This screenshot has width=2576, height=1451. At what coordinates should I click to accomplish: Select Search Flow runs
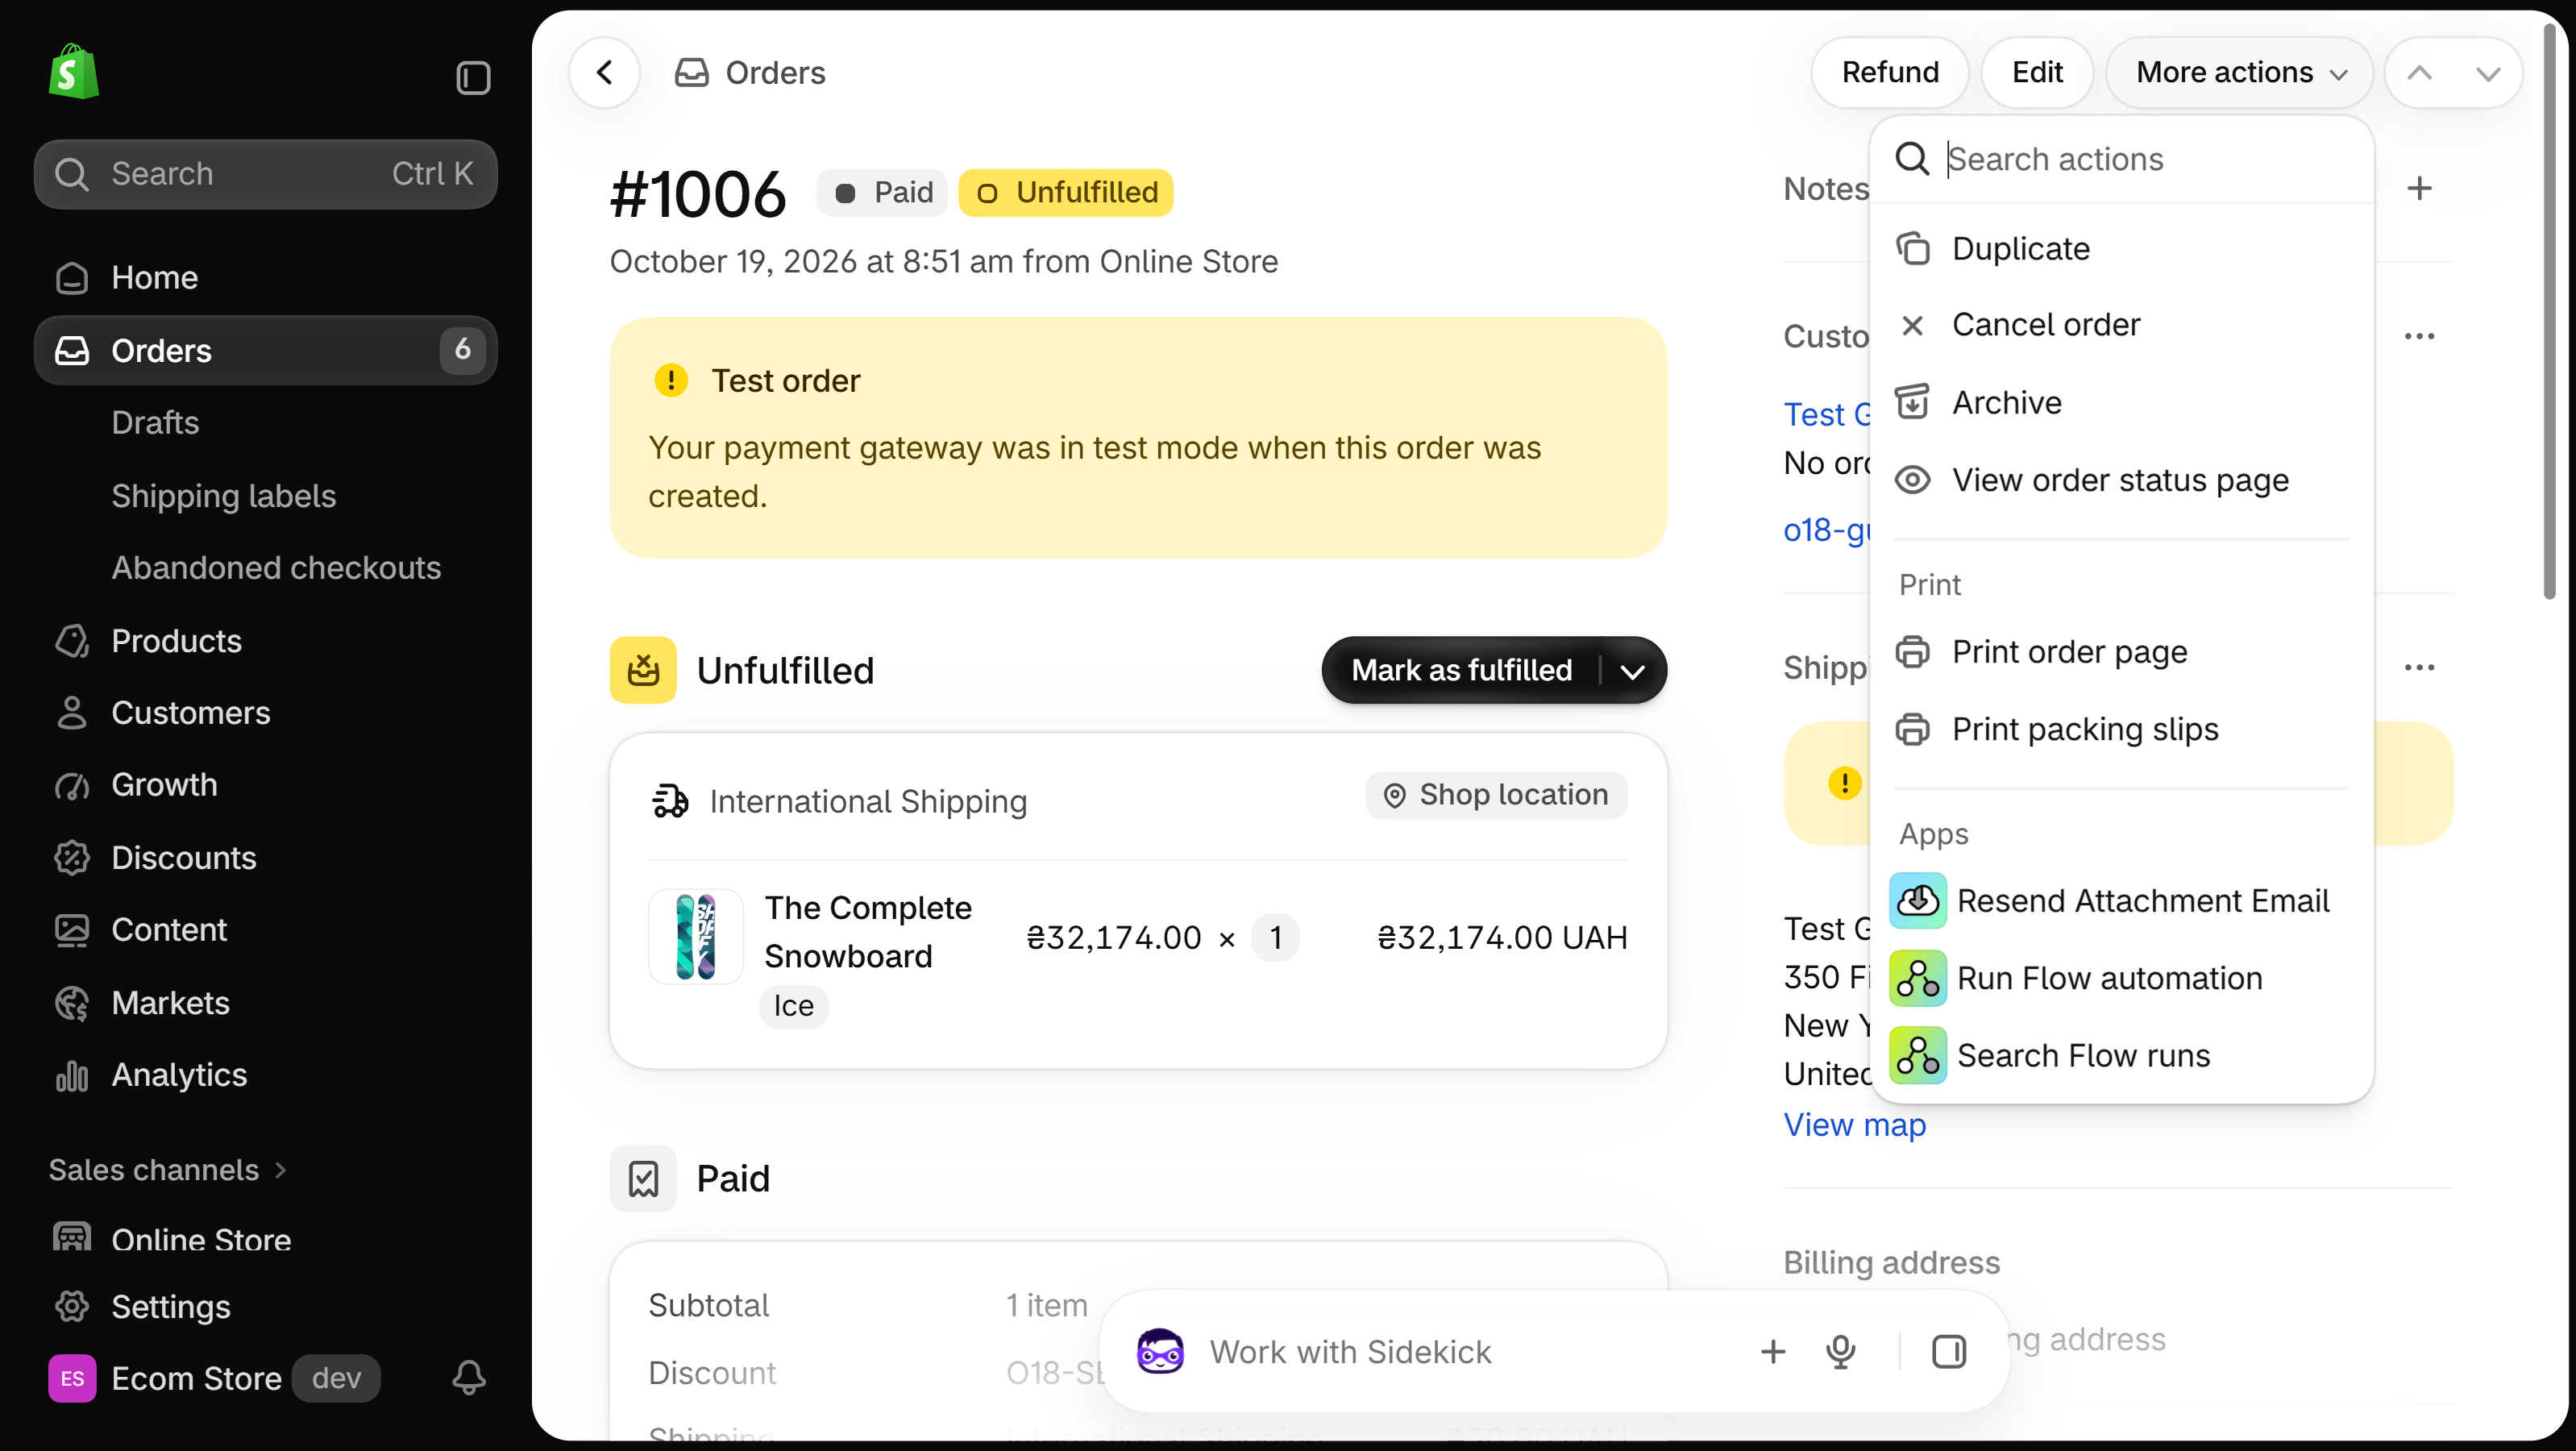(2120, 1055)
